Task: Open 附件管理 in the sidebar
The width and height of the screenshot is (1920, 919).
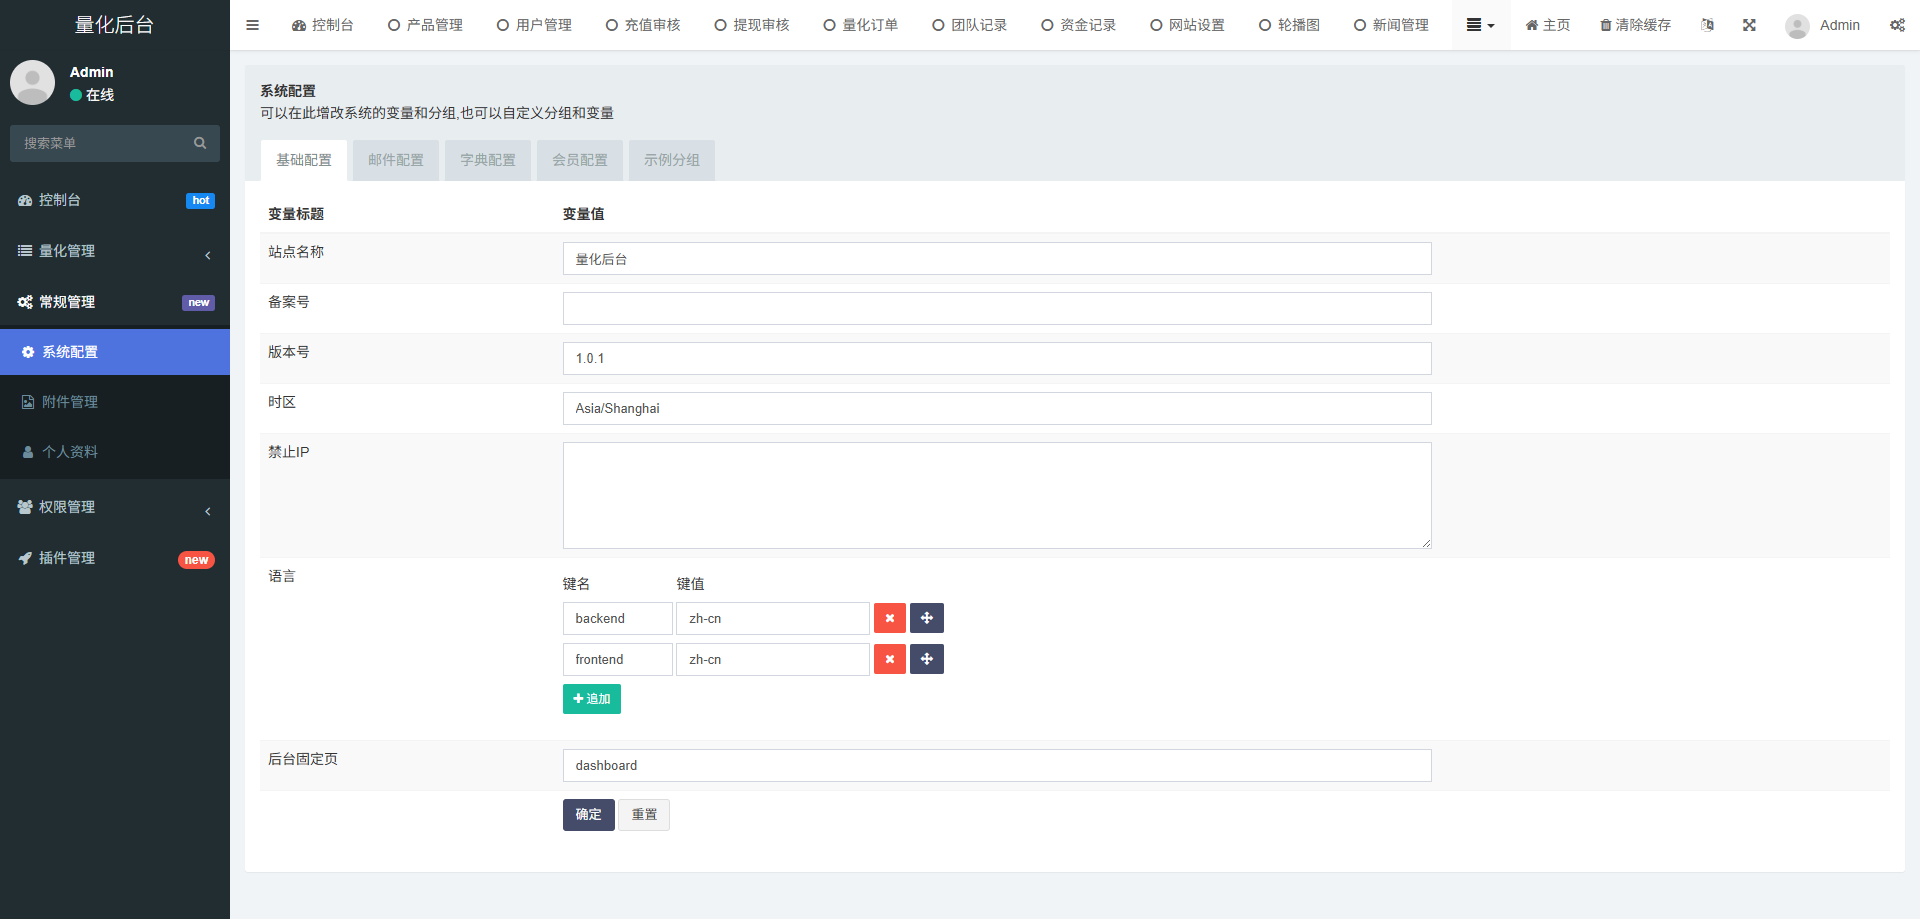Action: click(70, 402)
